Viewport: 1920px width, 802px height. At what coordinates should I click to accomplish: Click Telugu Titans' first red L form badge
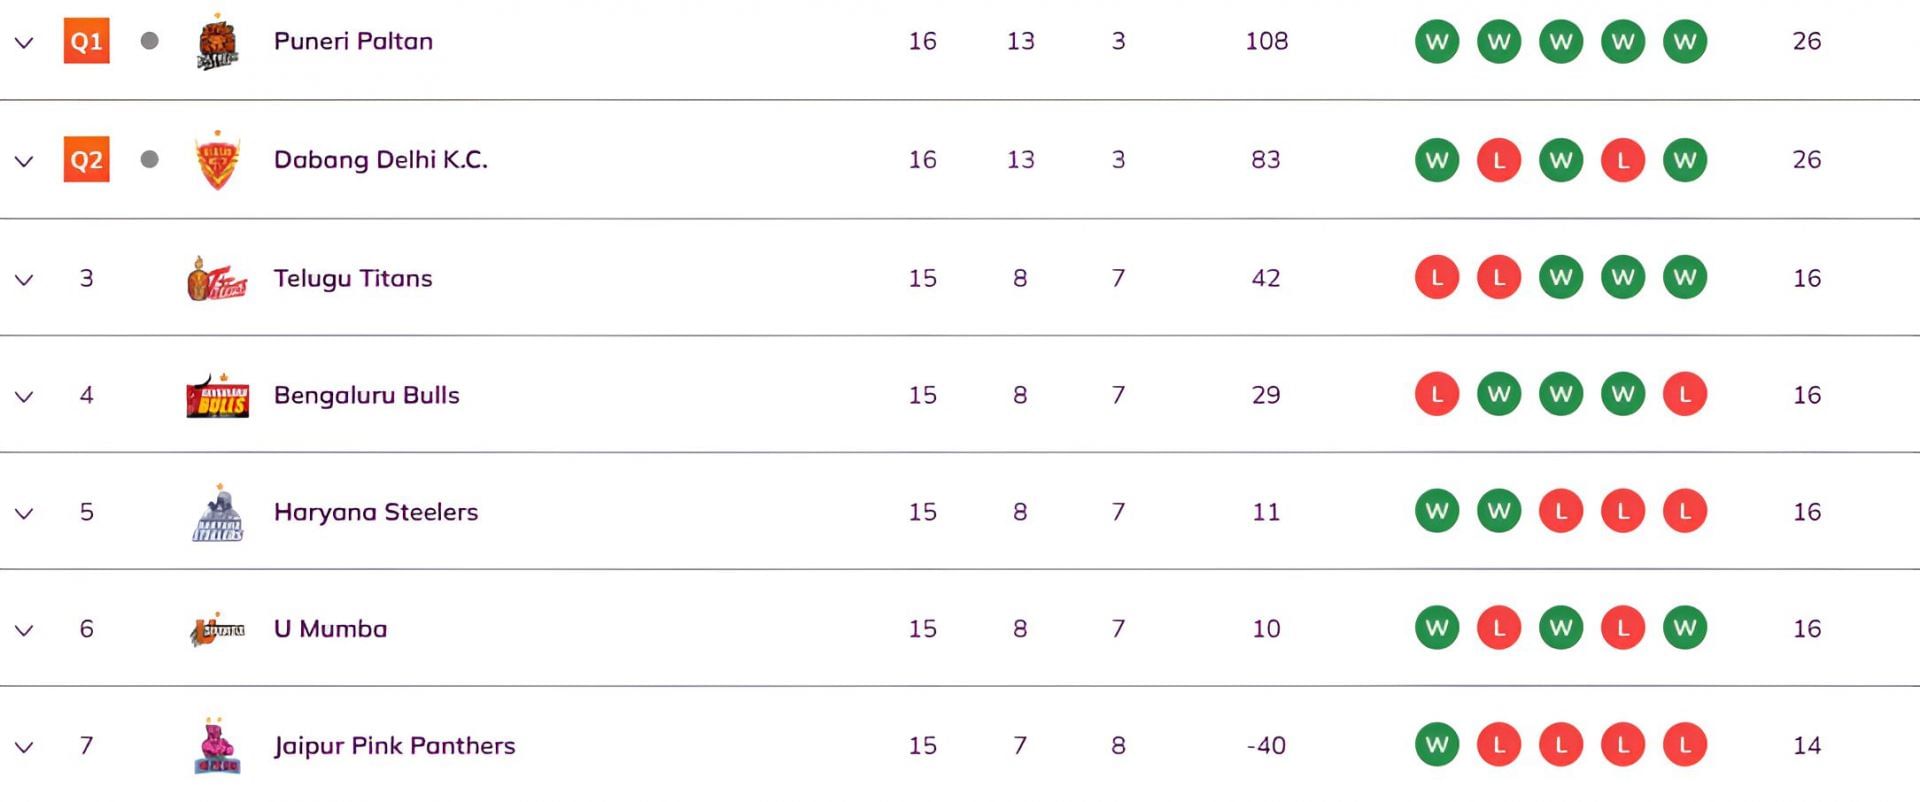tap(1437, 278)
